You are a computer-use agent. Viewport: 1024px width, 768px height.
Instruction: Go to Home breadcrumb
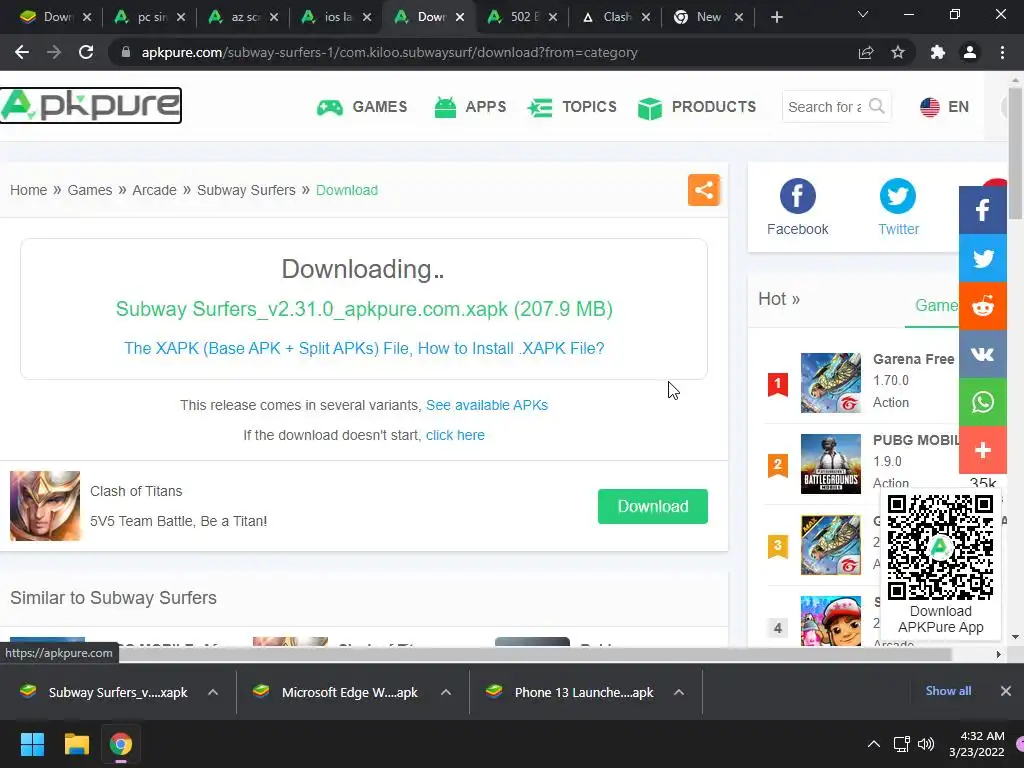coord(28,190)
